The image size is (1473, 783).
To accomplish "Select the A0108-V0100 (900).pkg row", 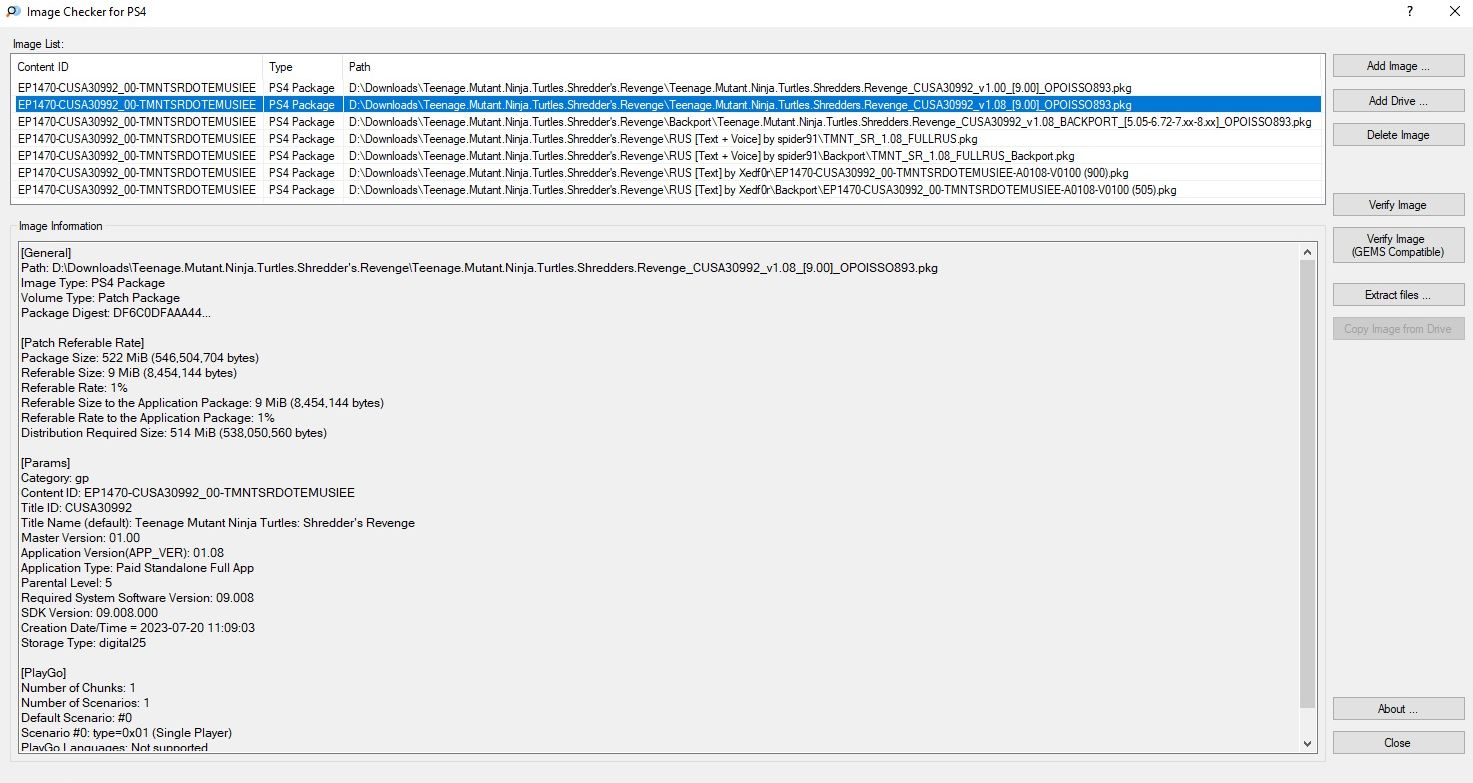I will pos(667,172).
